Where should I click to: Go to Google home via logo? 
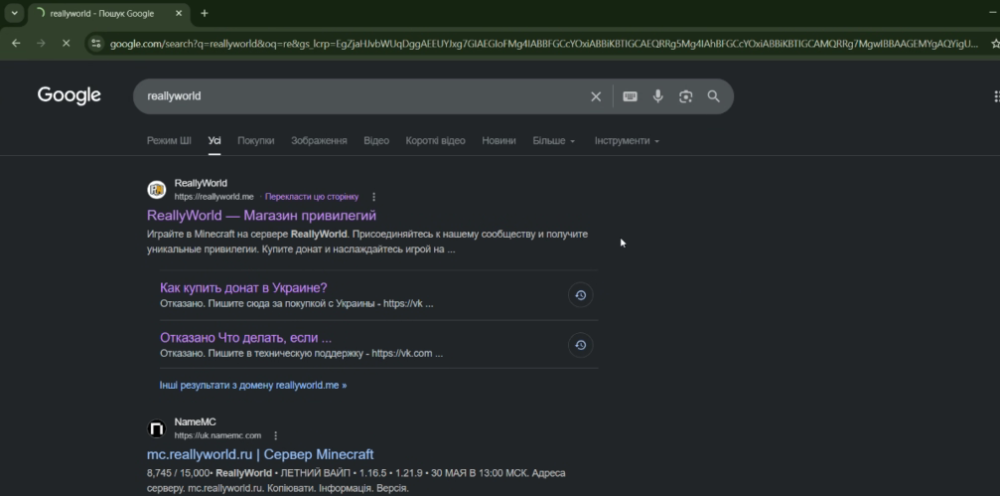click(69, 96)
